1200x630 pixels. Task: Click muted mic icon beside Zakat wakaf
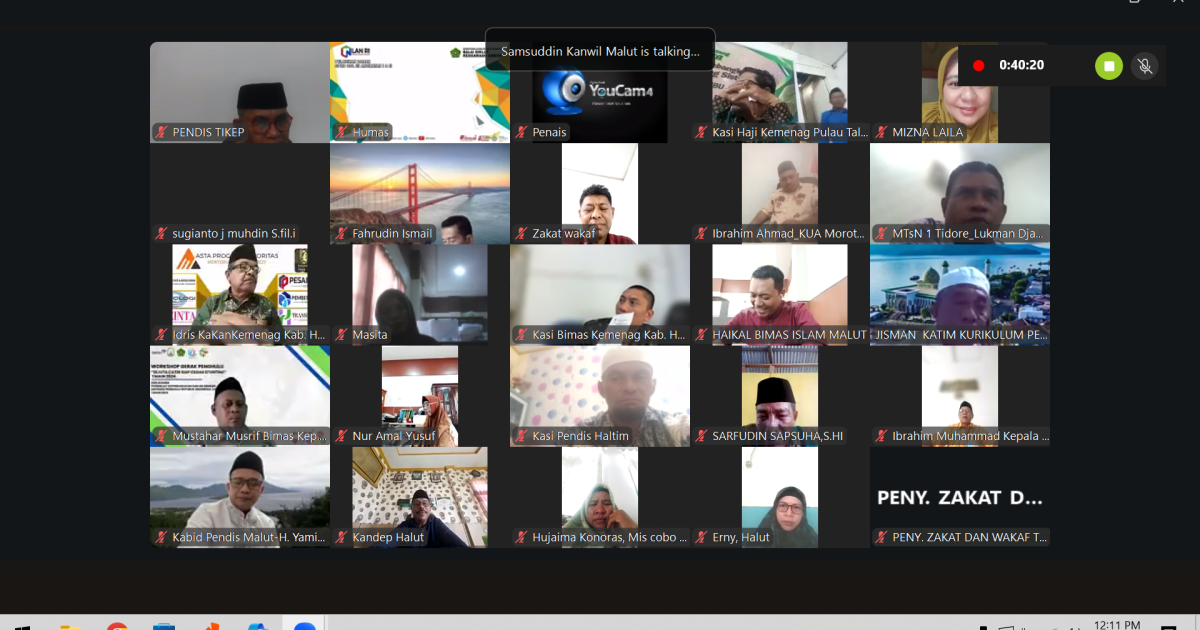pos(521,234)
